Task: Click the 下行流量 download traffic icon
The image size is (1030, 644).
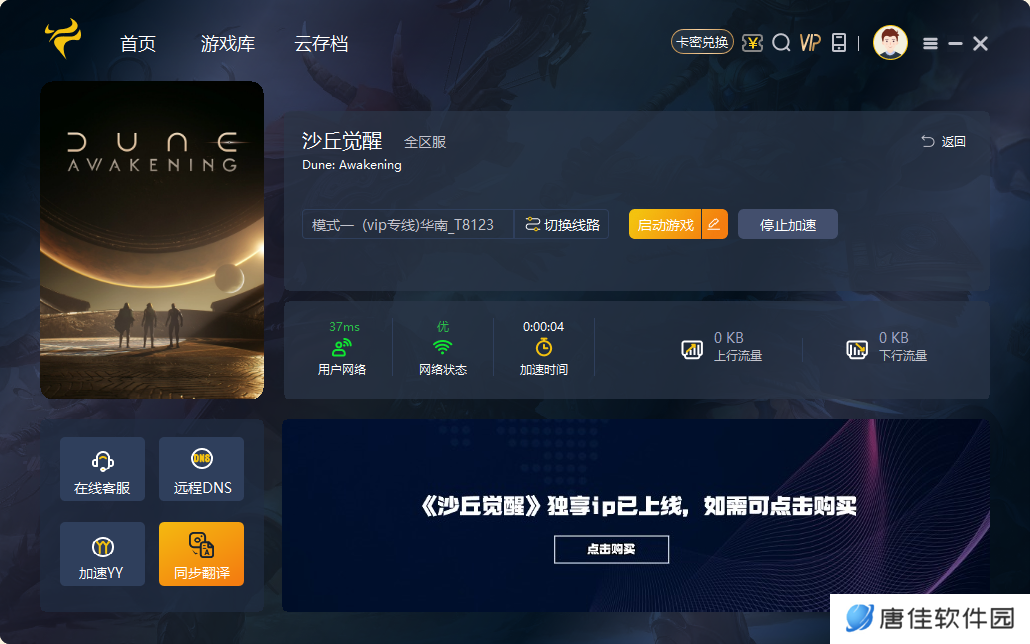Action: (857, 349)
